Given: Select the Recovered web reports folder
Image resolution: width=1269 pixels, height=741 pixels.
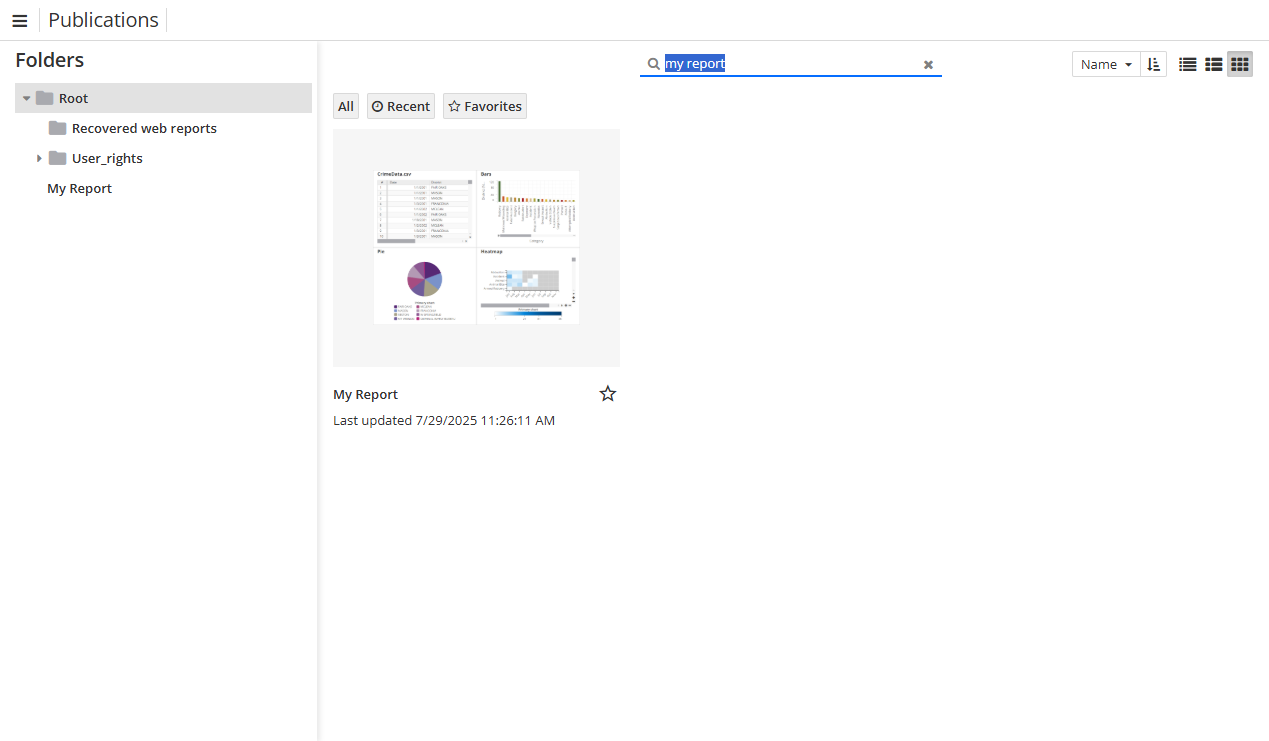Looking at the screenshot, I should click(x=143, y=128).
